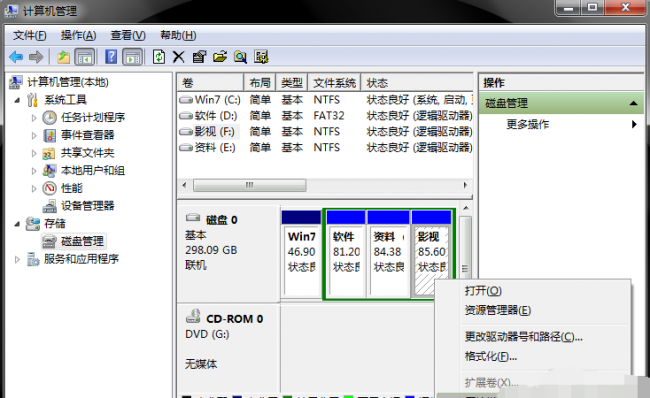
Task: Click the CD-ROM 0 drive icon
Action: pos(193,316)
